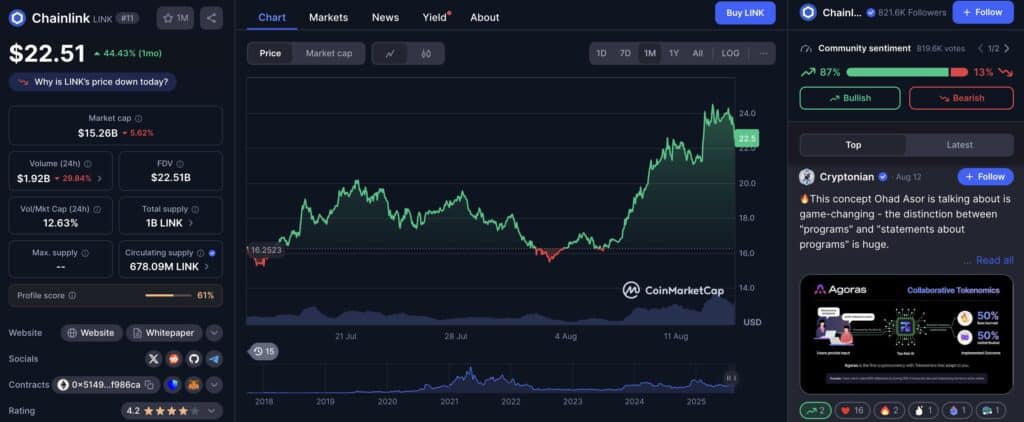Open the Markets tab
Image resolution: width=1024 pixels, height=422 pixels.
point(328,18)
